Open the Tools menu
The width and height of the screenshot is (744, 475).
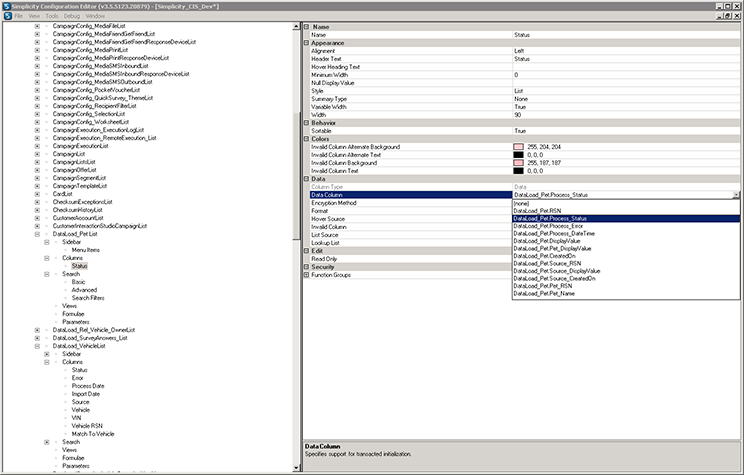(x=52, y=16)
